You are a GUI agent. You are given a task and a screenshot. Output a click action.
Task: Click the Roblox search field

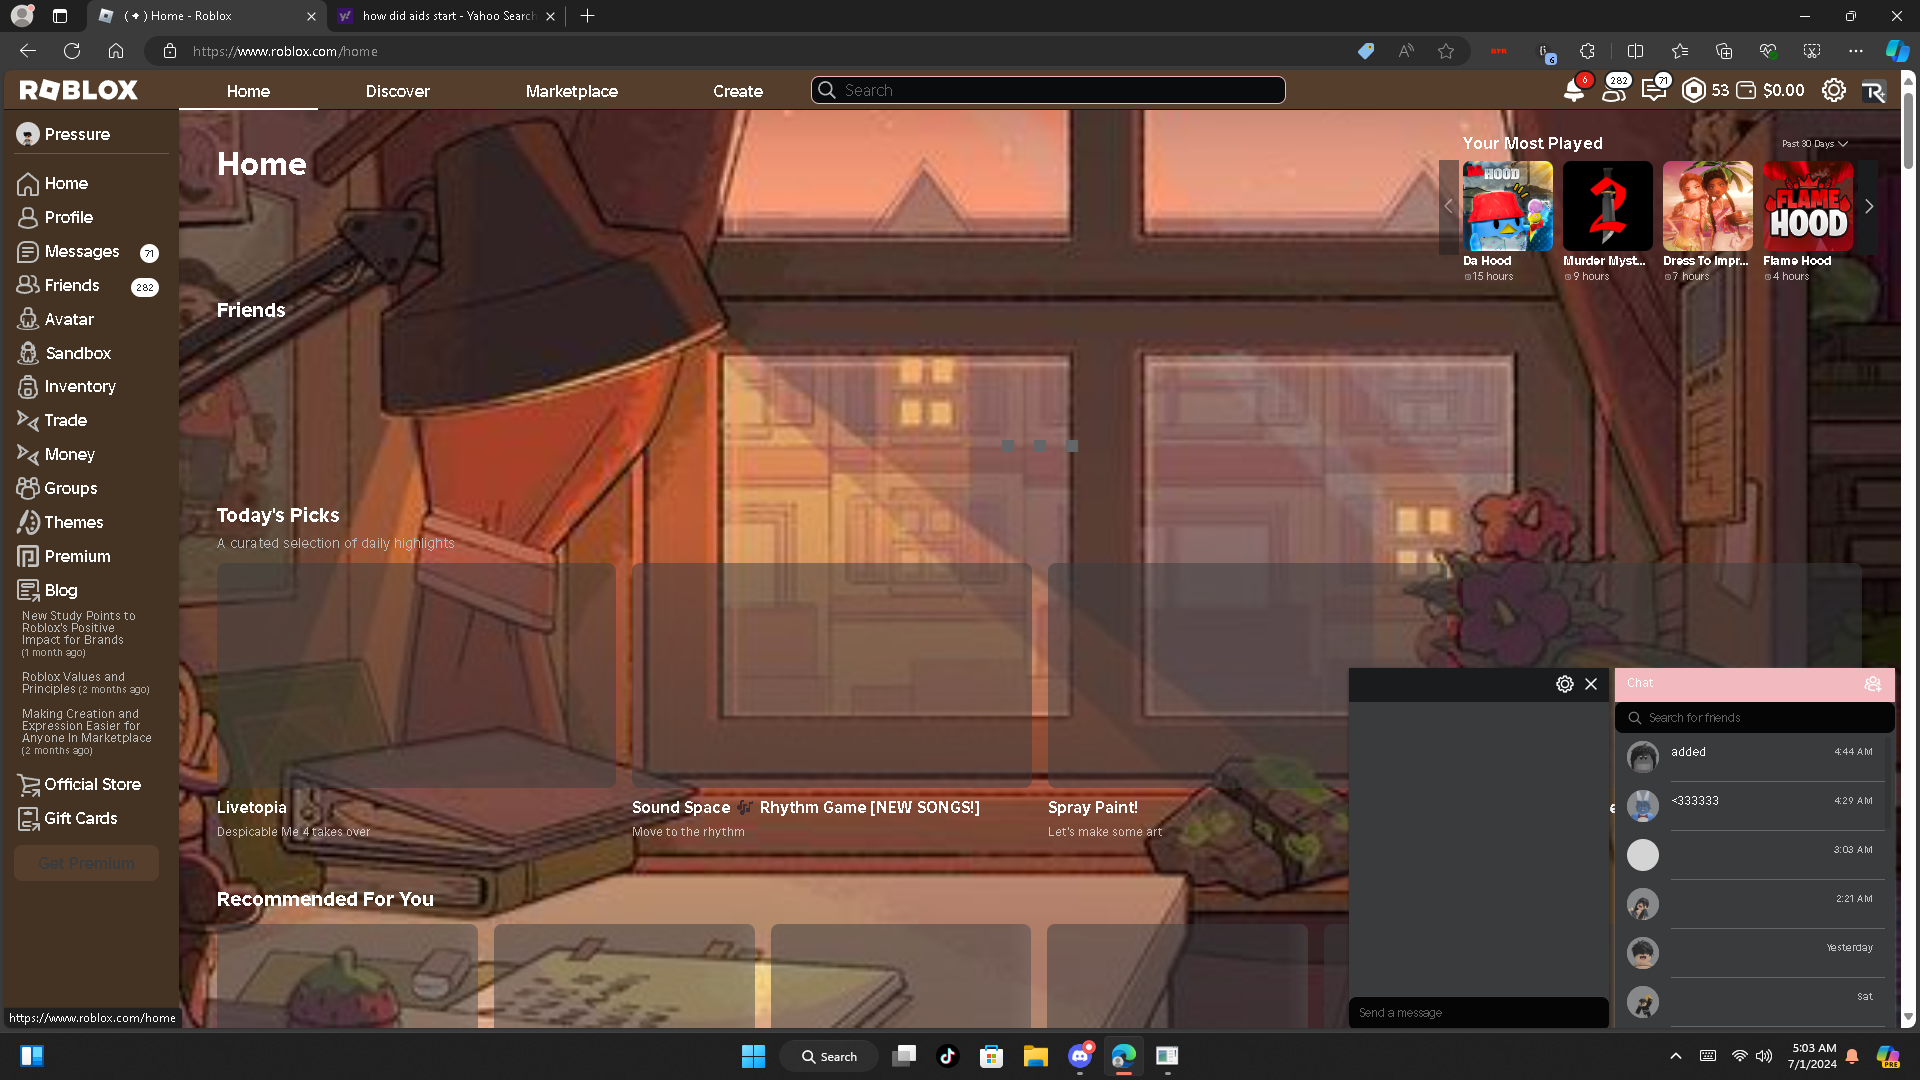point(1048,90)
